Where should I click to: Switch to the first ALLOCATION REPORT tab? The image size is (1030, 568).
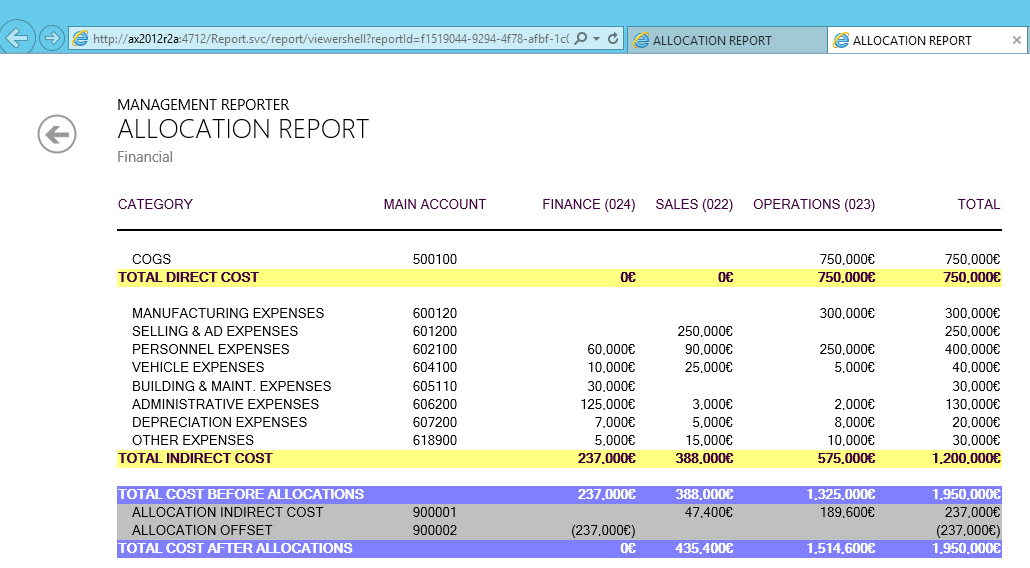(x=712, y=41)
